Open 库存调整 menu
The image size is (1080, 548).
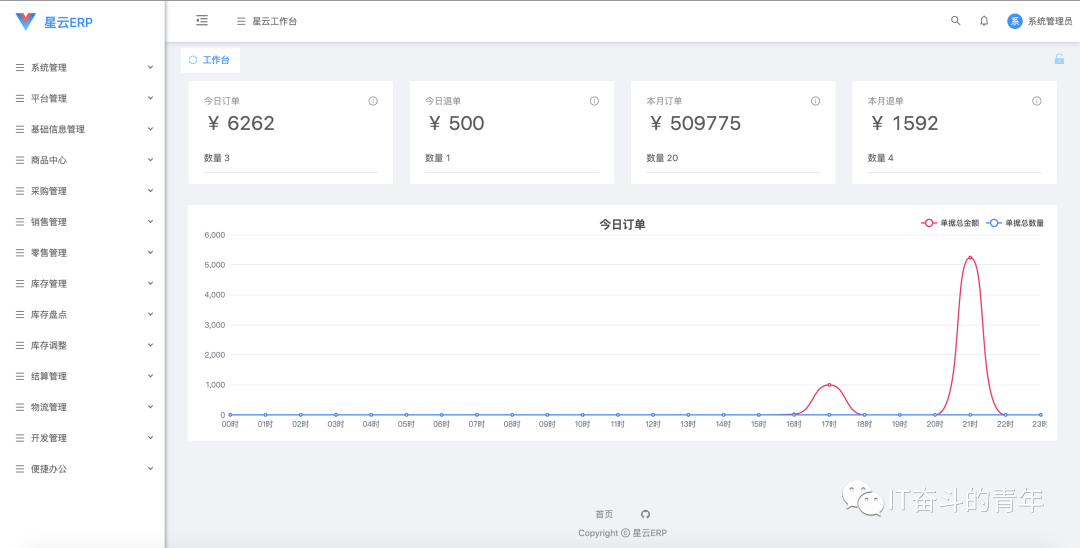click(x=83, y=346)
